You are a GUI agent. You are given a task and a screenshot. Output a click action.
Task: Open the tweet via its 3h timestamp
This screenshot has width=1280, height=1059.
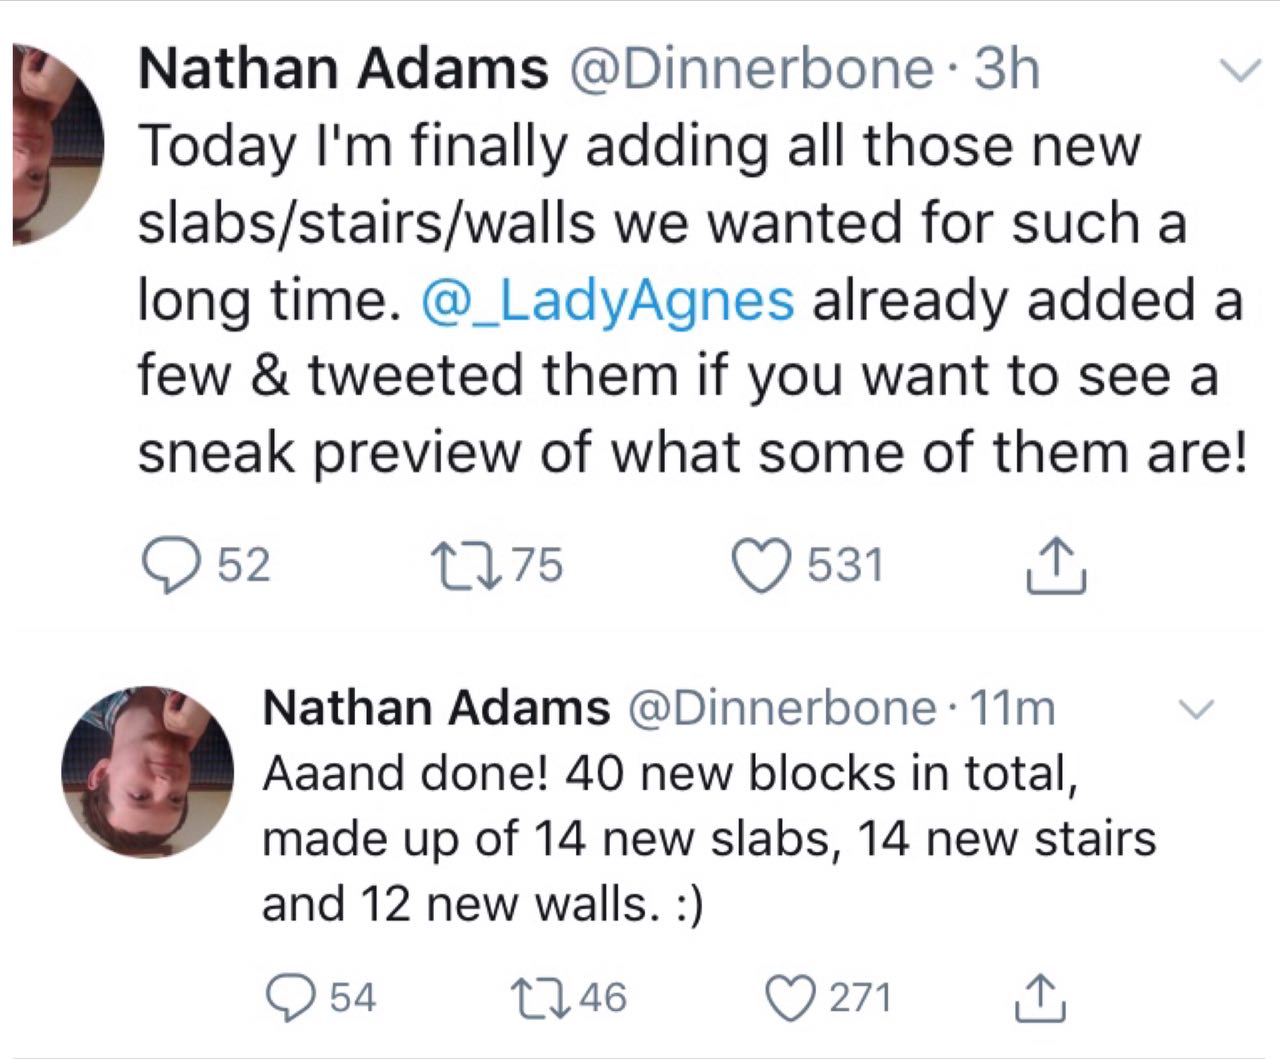coord(1007,69)
